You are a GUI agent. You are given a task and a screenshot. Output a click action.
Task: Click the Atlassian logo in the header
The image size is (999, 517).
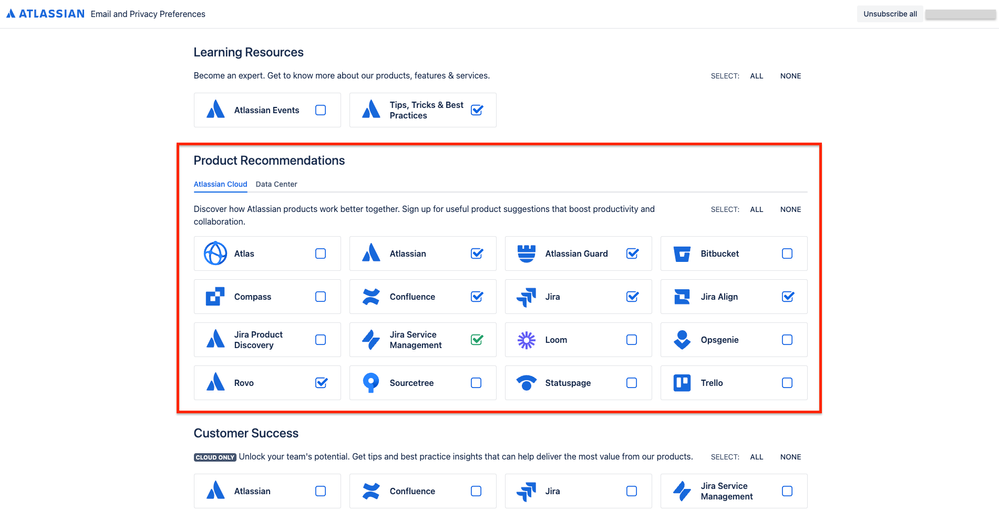click(x=45, y=13)
